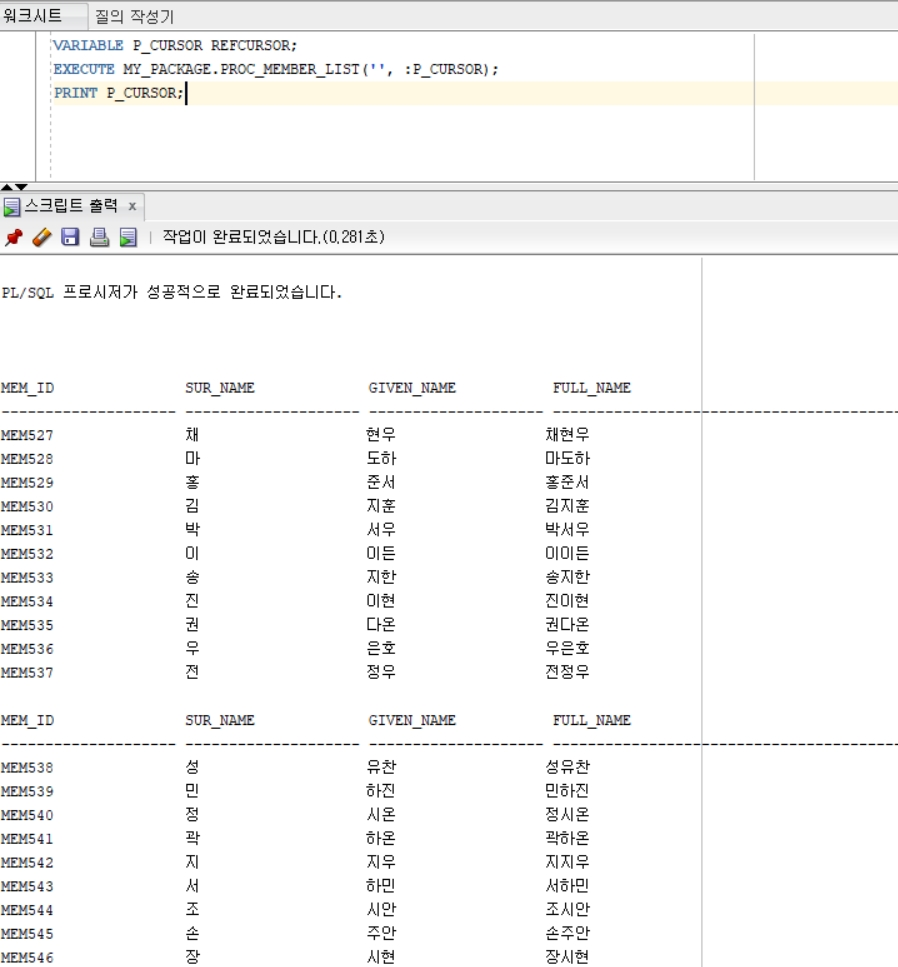Select MEM532 row ID
898x967 pixels.
point(27,554)
